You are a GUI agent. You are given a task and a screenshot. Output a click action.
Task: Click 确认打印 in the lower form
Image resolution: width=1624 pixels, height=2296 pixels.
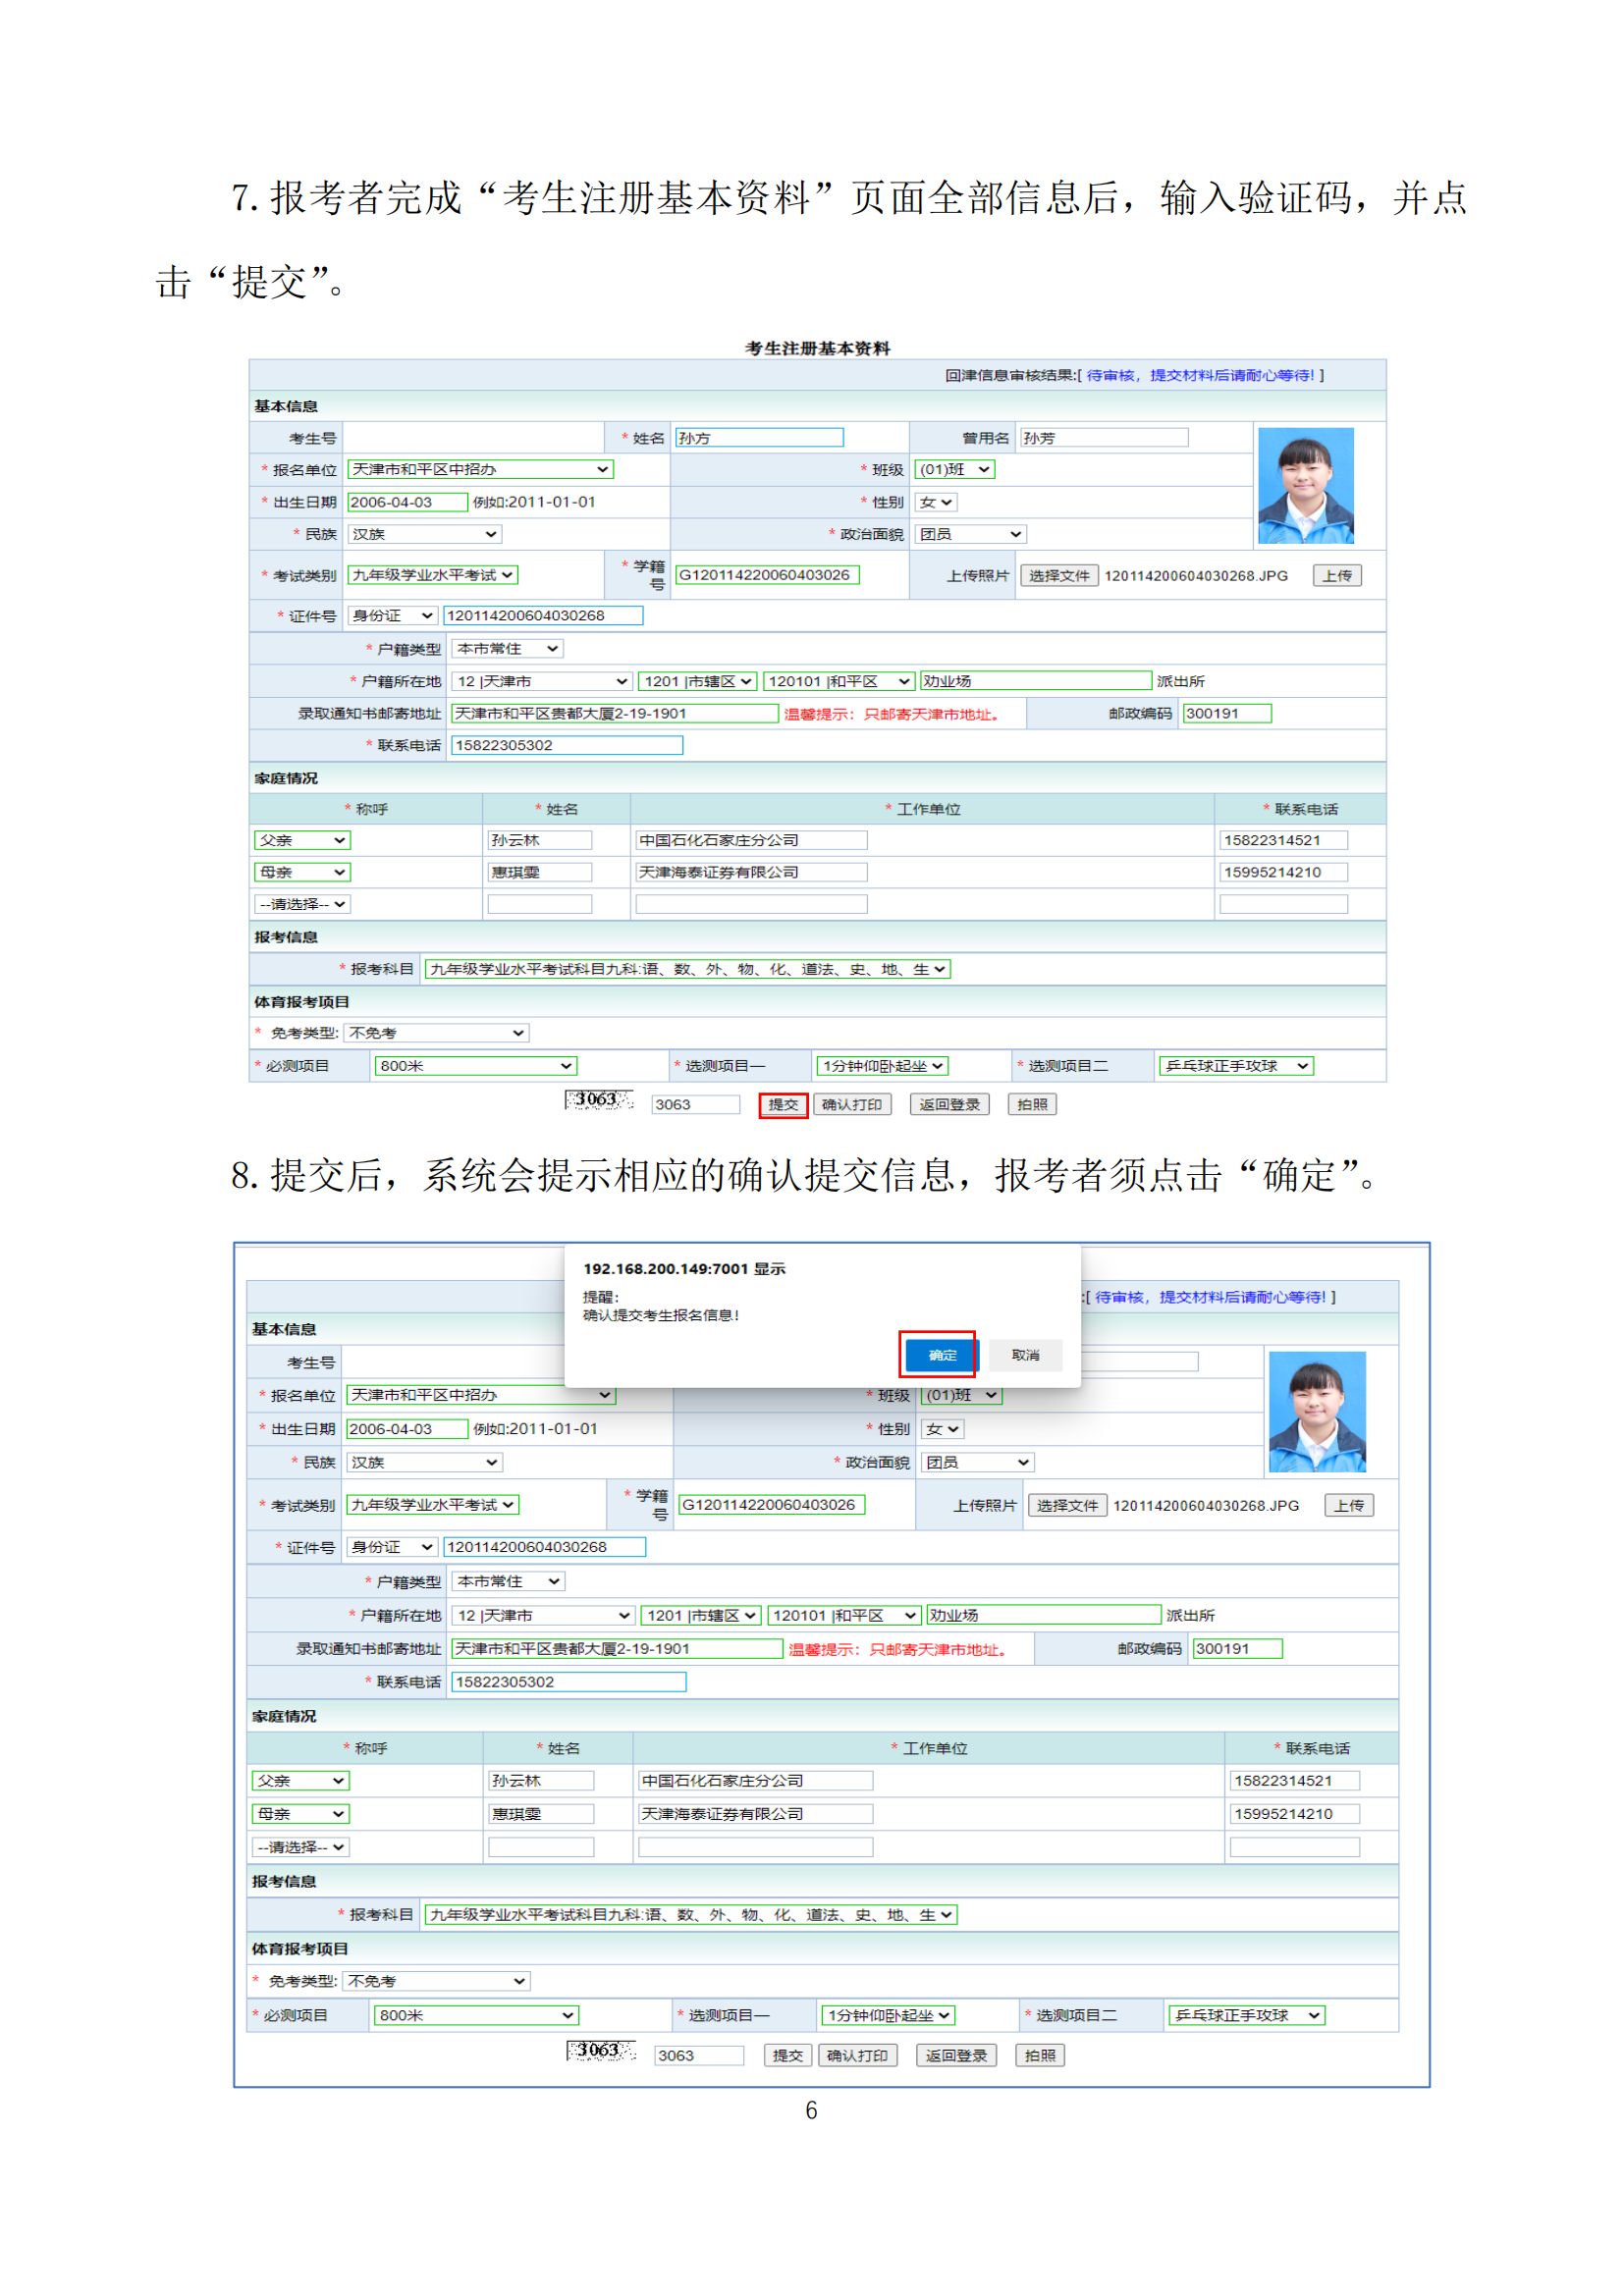point(857,2055)
